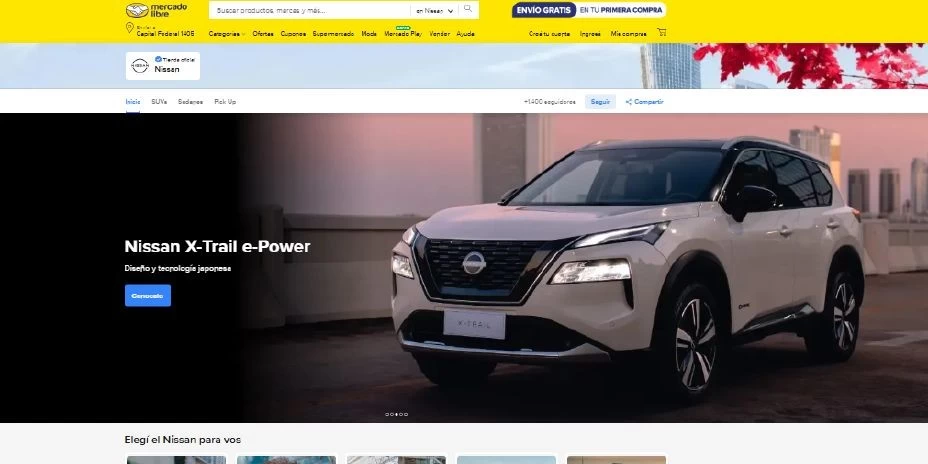Click the Seguir button
Screen dimensions: 928x464
(x=600, y=102)
